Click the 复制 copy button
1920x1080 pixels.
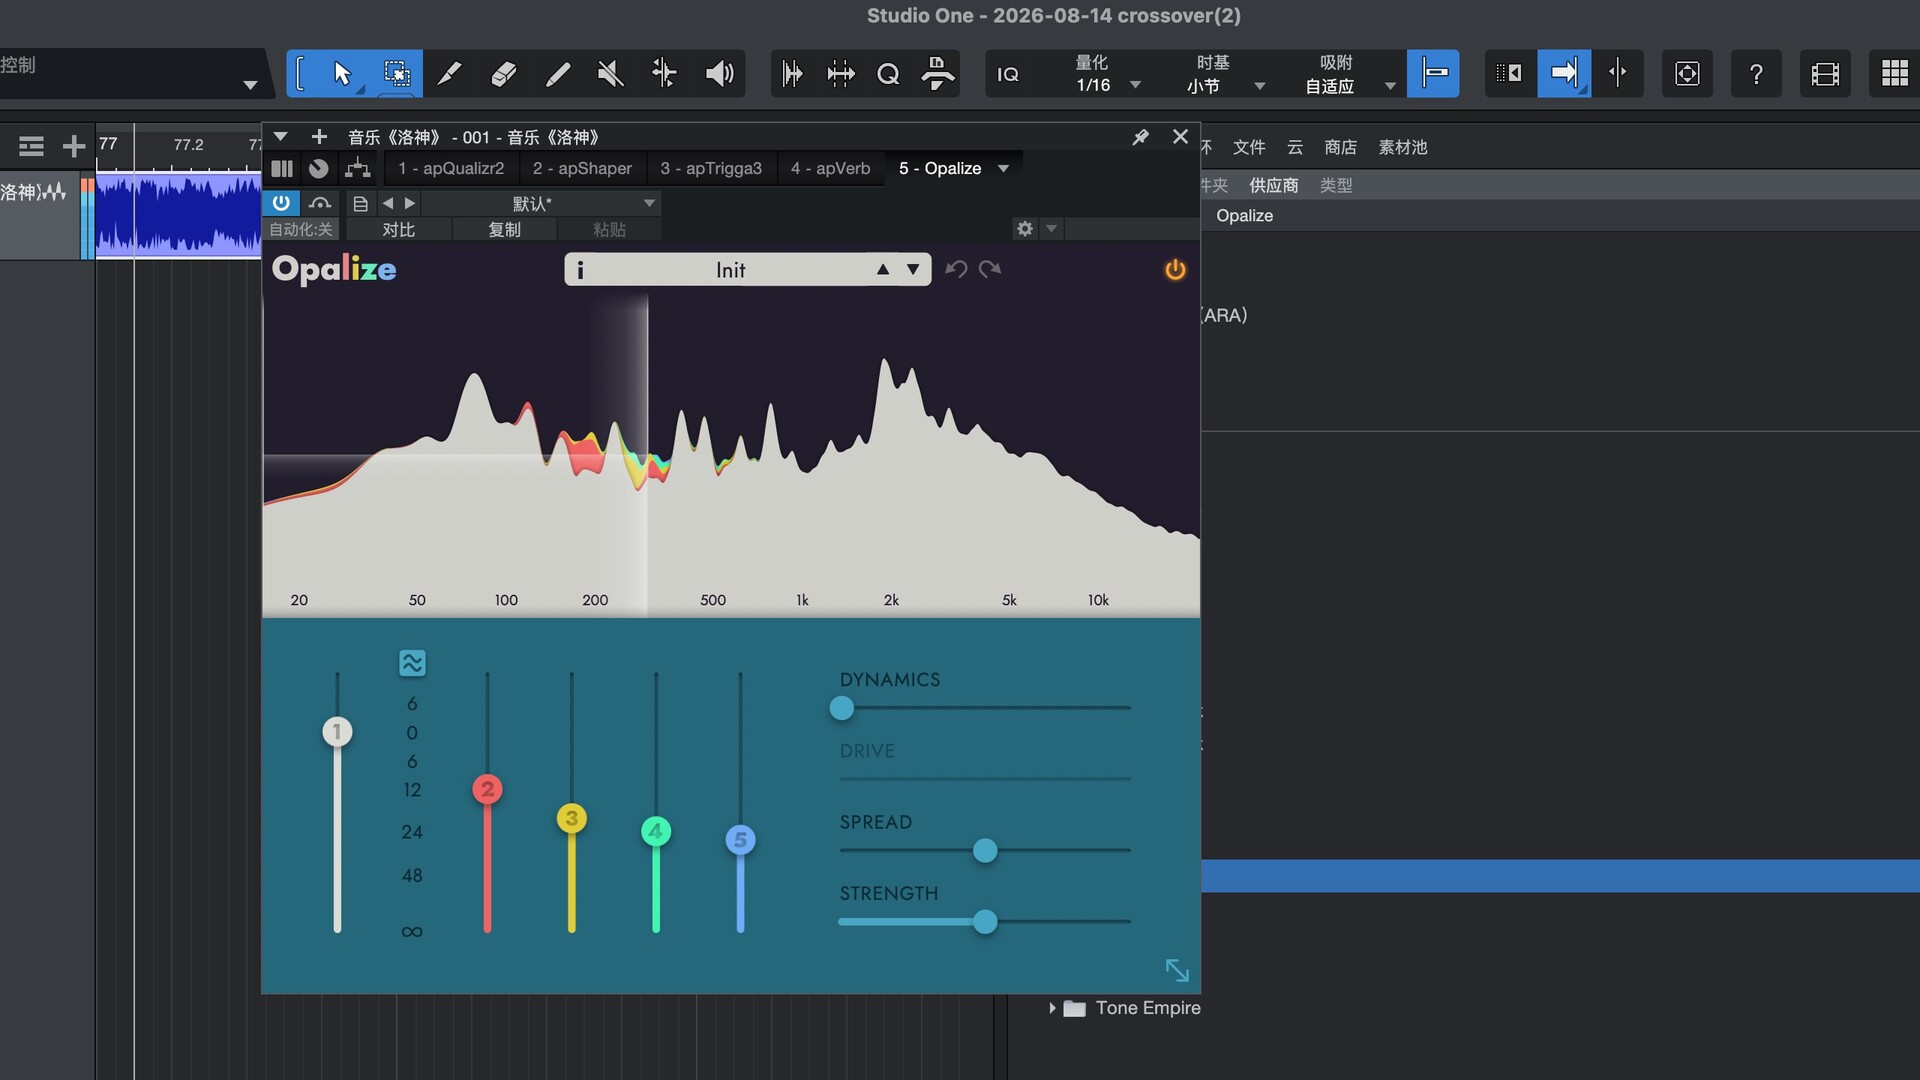click(504, 230)
